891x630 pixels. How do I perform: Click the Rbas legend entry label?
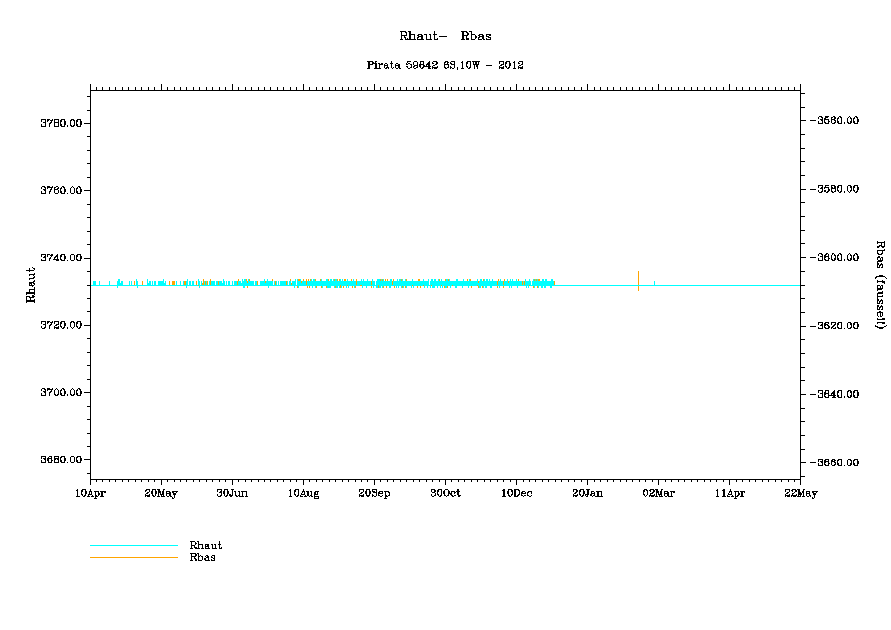point(202,557)
